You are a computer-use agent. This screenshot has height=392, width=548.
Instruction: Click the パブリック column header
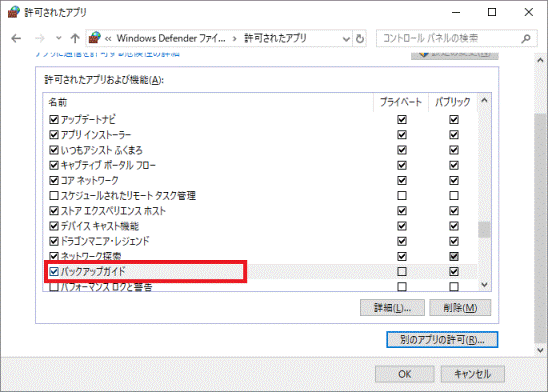[453, 102]
